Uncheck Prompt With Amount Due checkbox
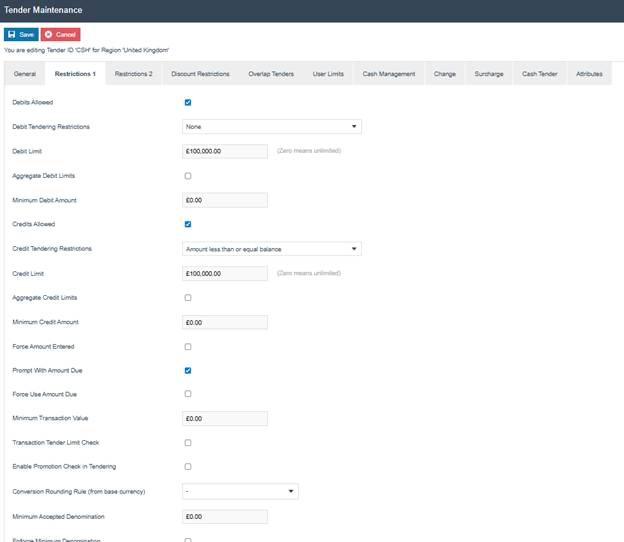The width and height of the screenshot is (624, 542). [x=188, y=370]
